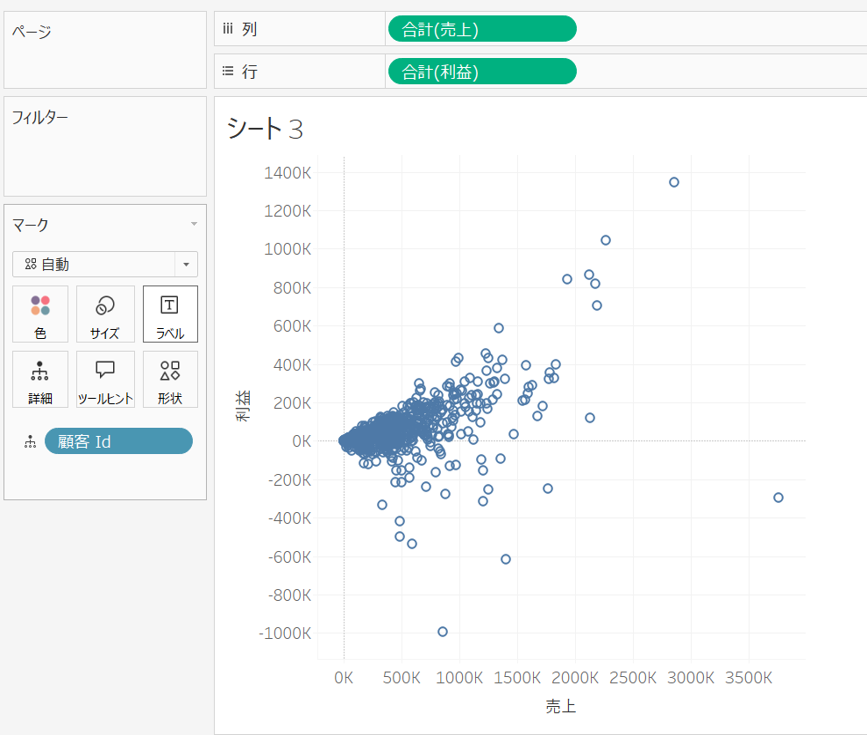Open the ツールヒント (Tooltip) marks card

pos(105,379)
